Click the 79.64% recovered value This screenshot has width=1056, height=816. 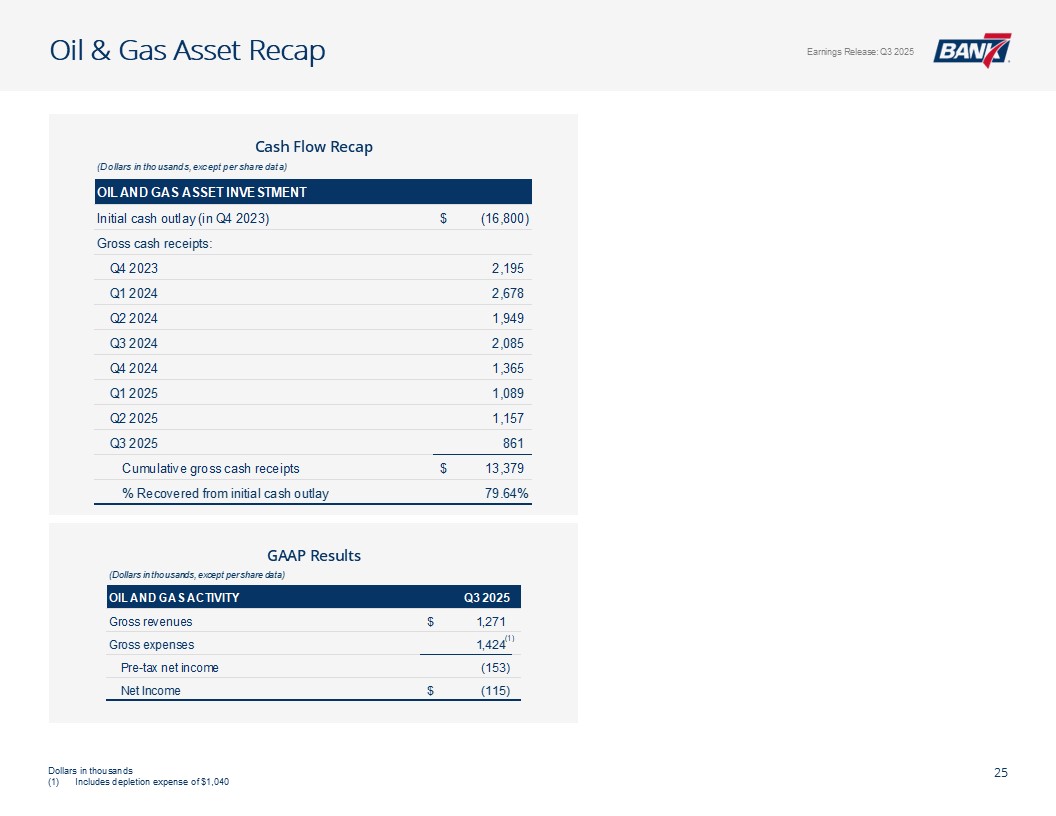click(504, 493)
